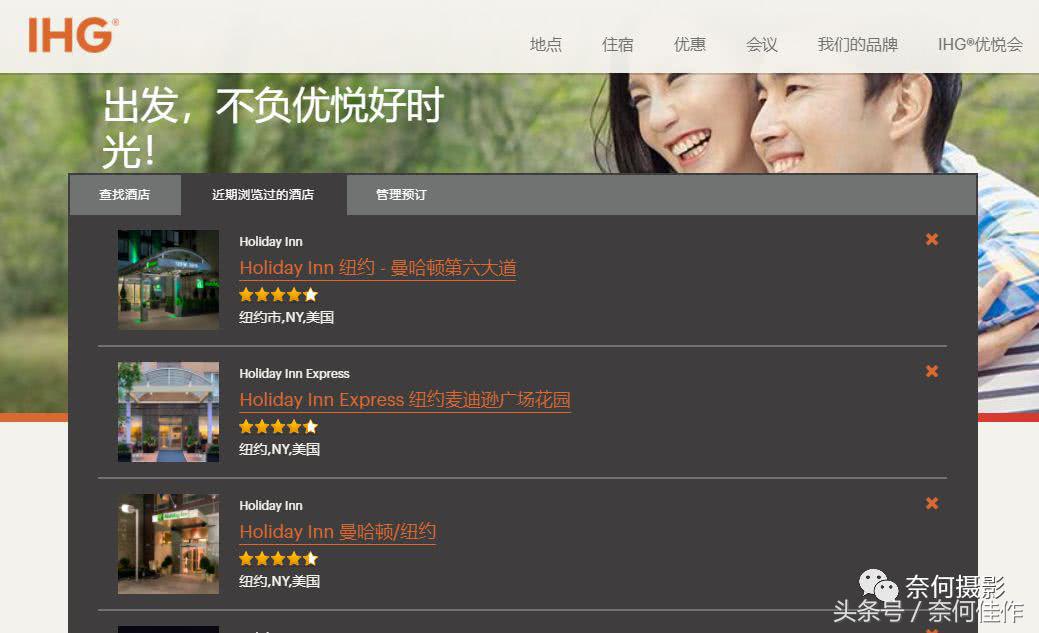Open the IHG优悦会 menu
This screenshot has height=633, width=1039.
click(x=980, y=44)
